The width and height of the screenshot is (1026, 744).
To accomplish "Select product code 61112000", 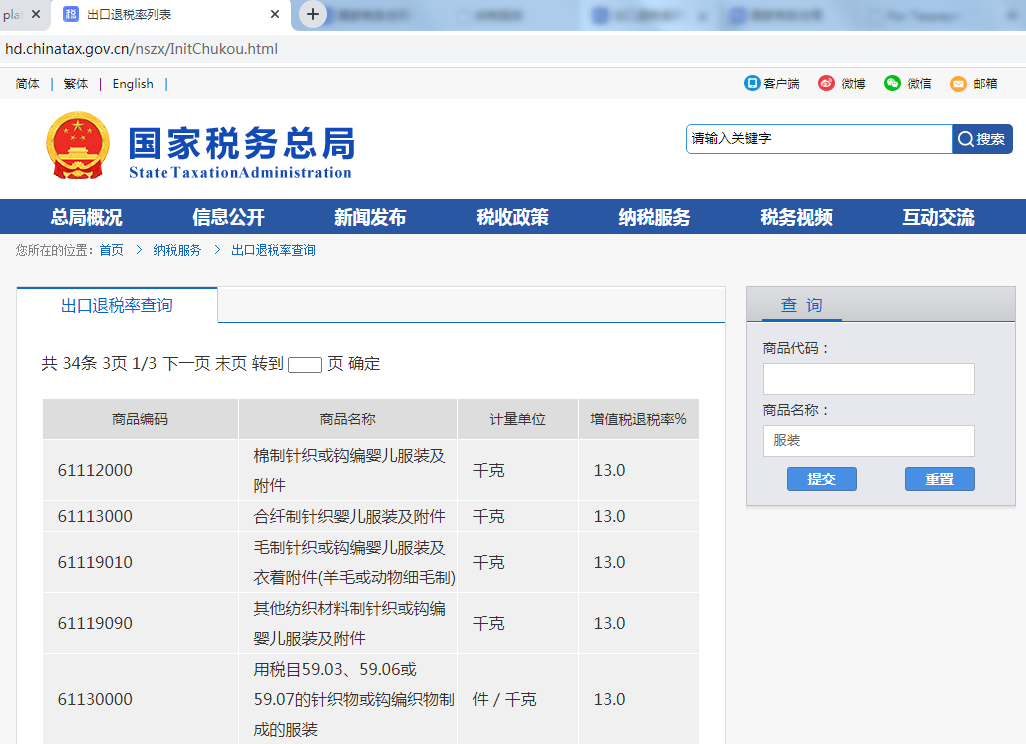I will [x=95, y=470].
